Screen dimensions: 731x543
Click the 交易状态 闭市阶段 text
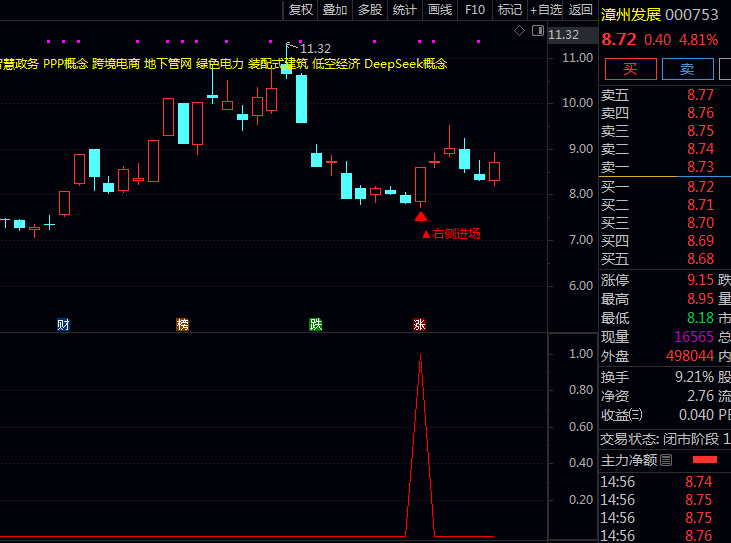coord(660,439)
